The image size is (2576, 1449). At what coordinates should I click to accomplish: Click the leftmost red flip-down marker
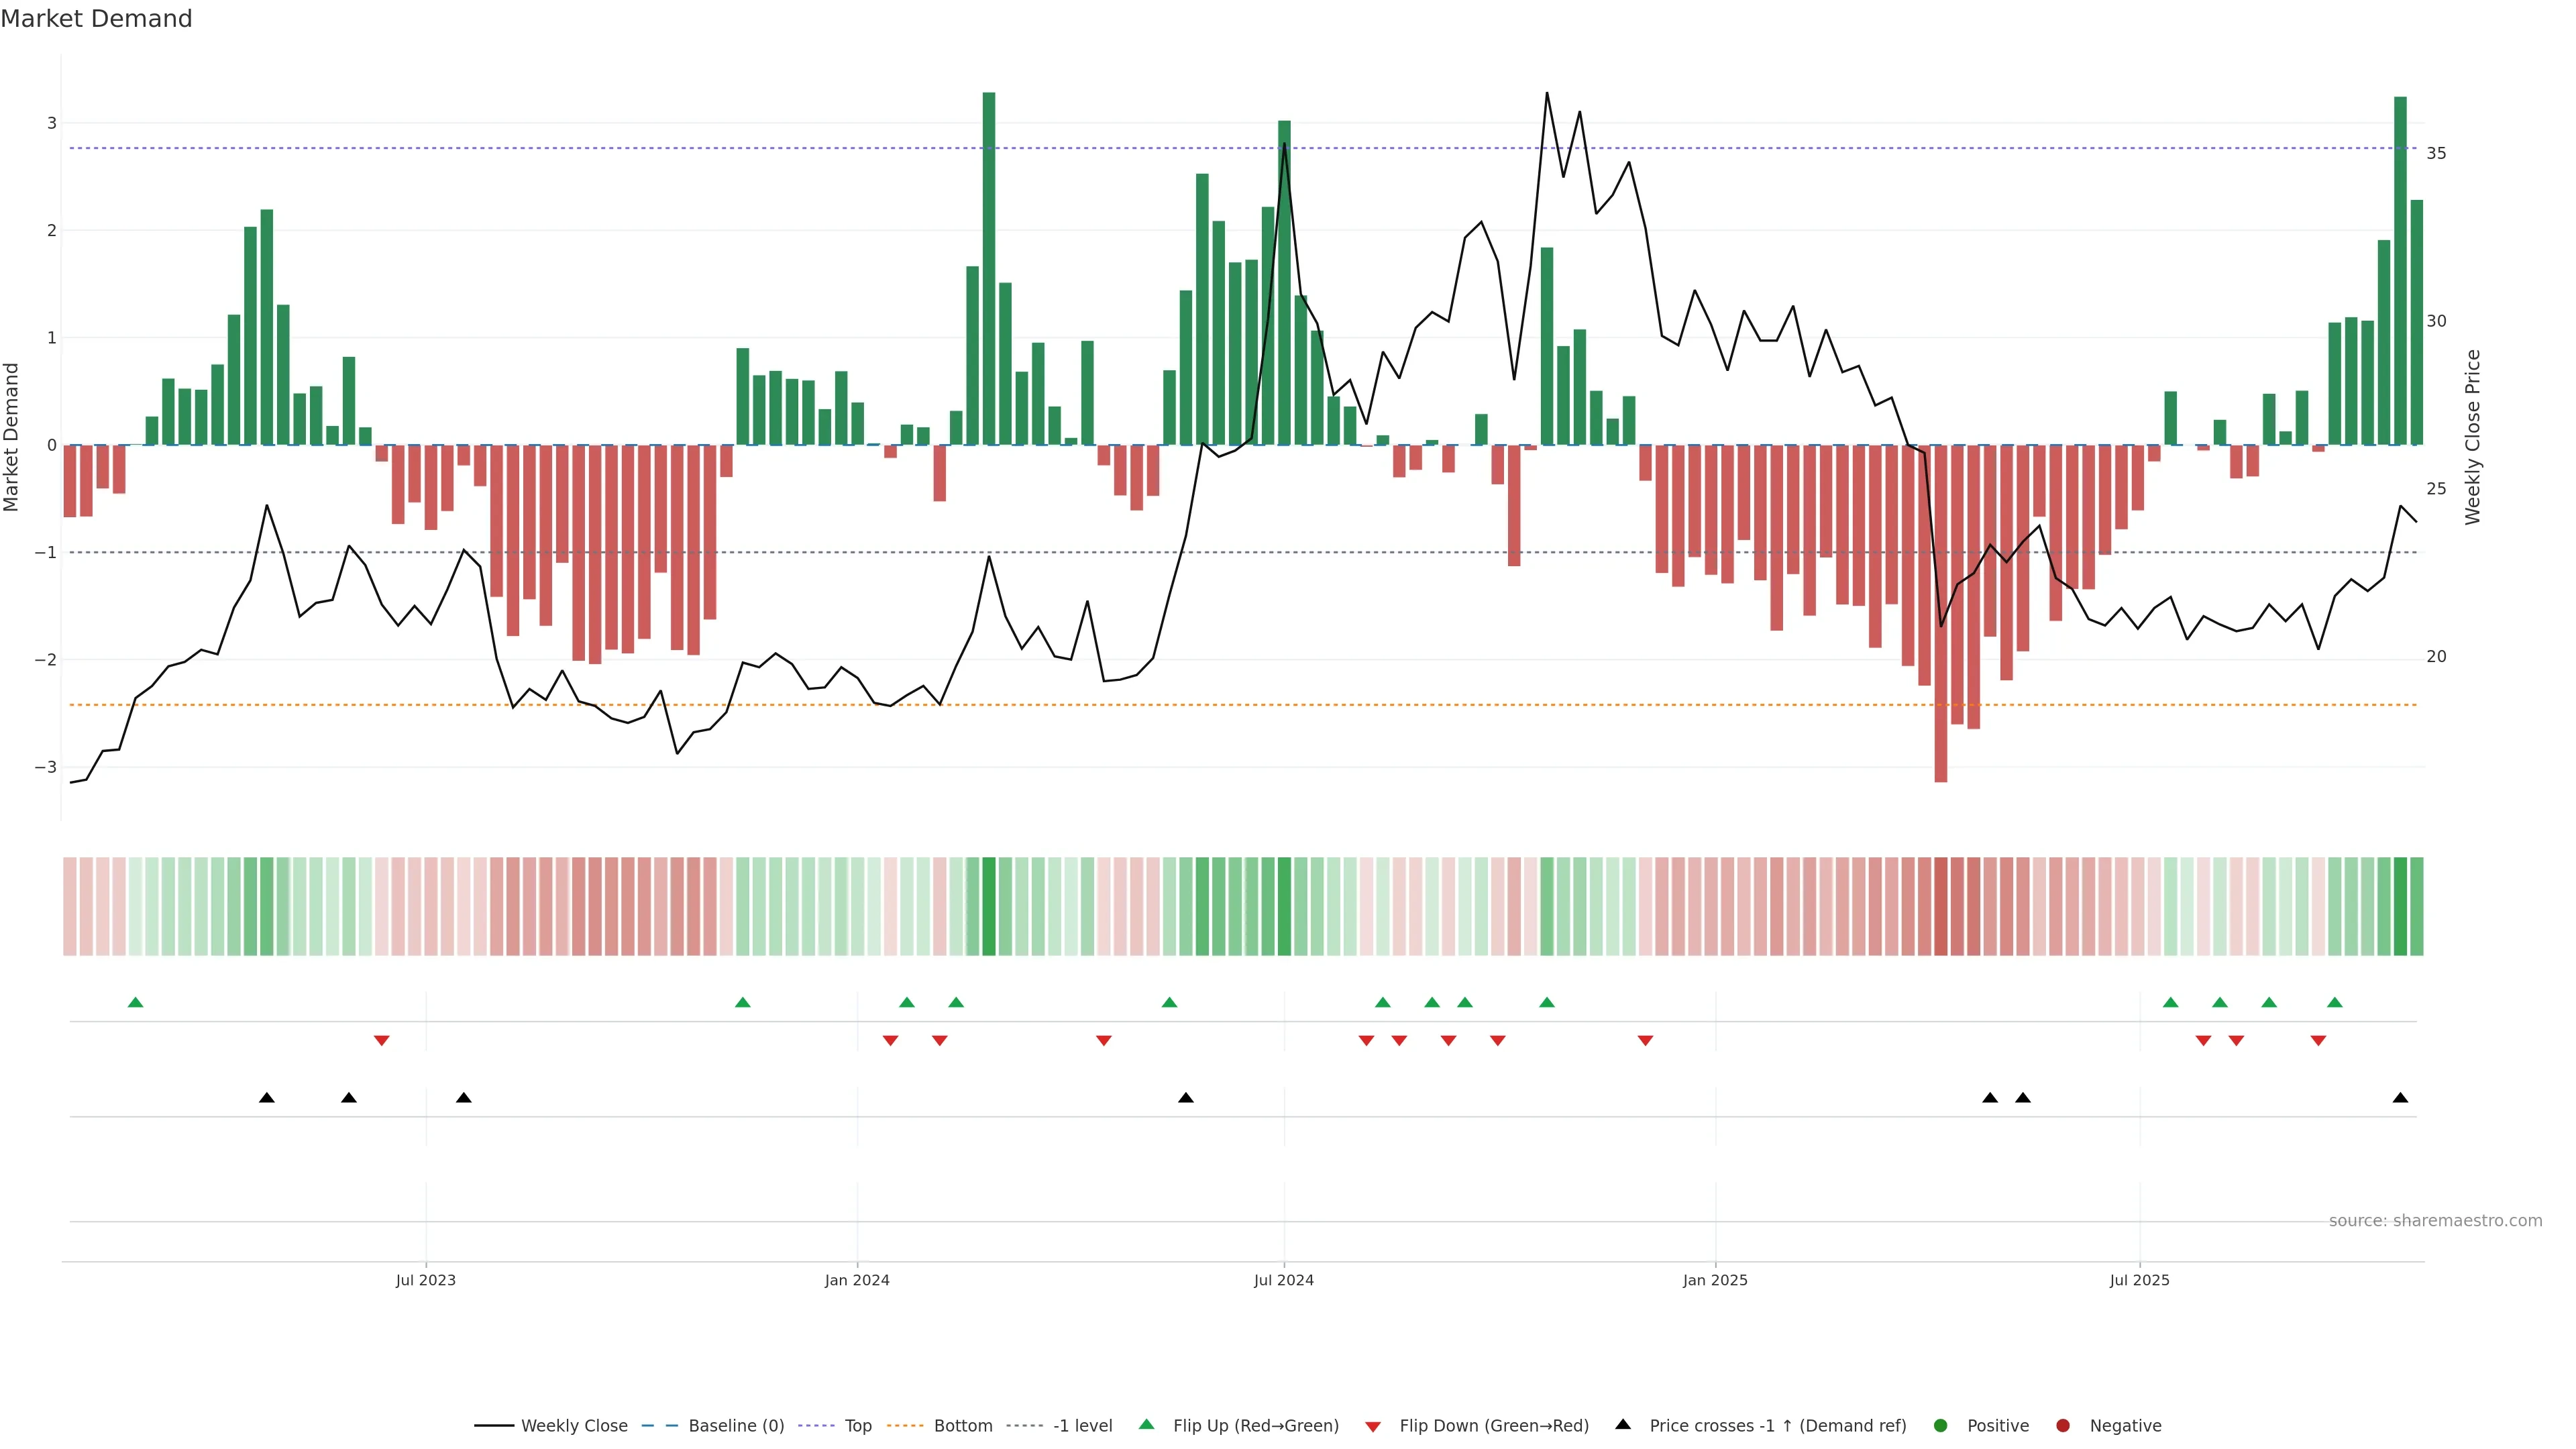381,1040
